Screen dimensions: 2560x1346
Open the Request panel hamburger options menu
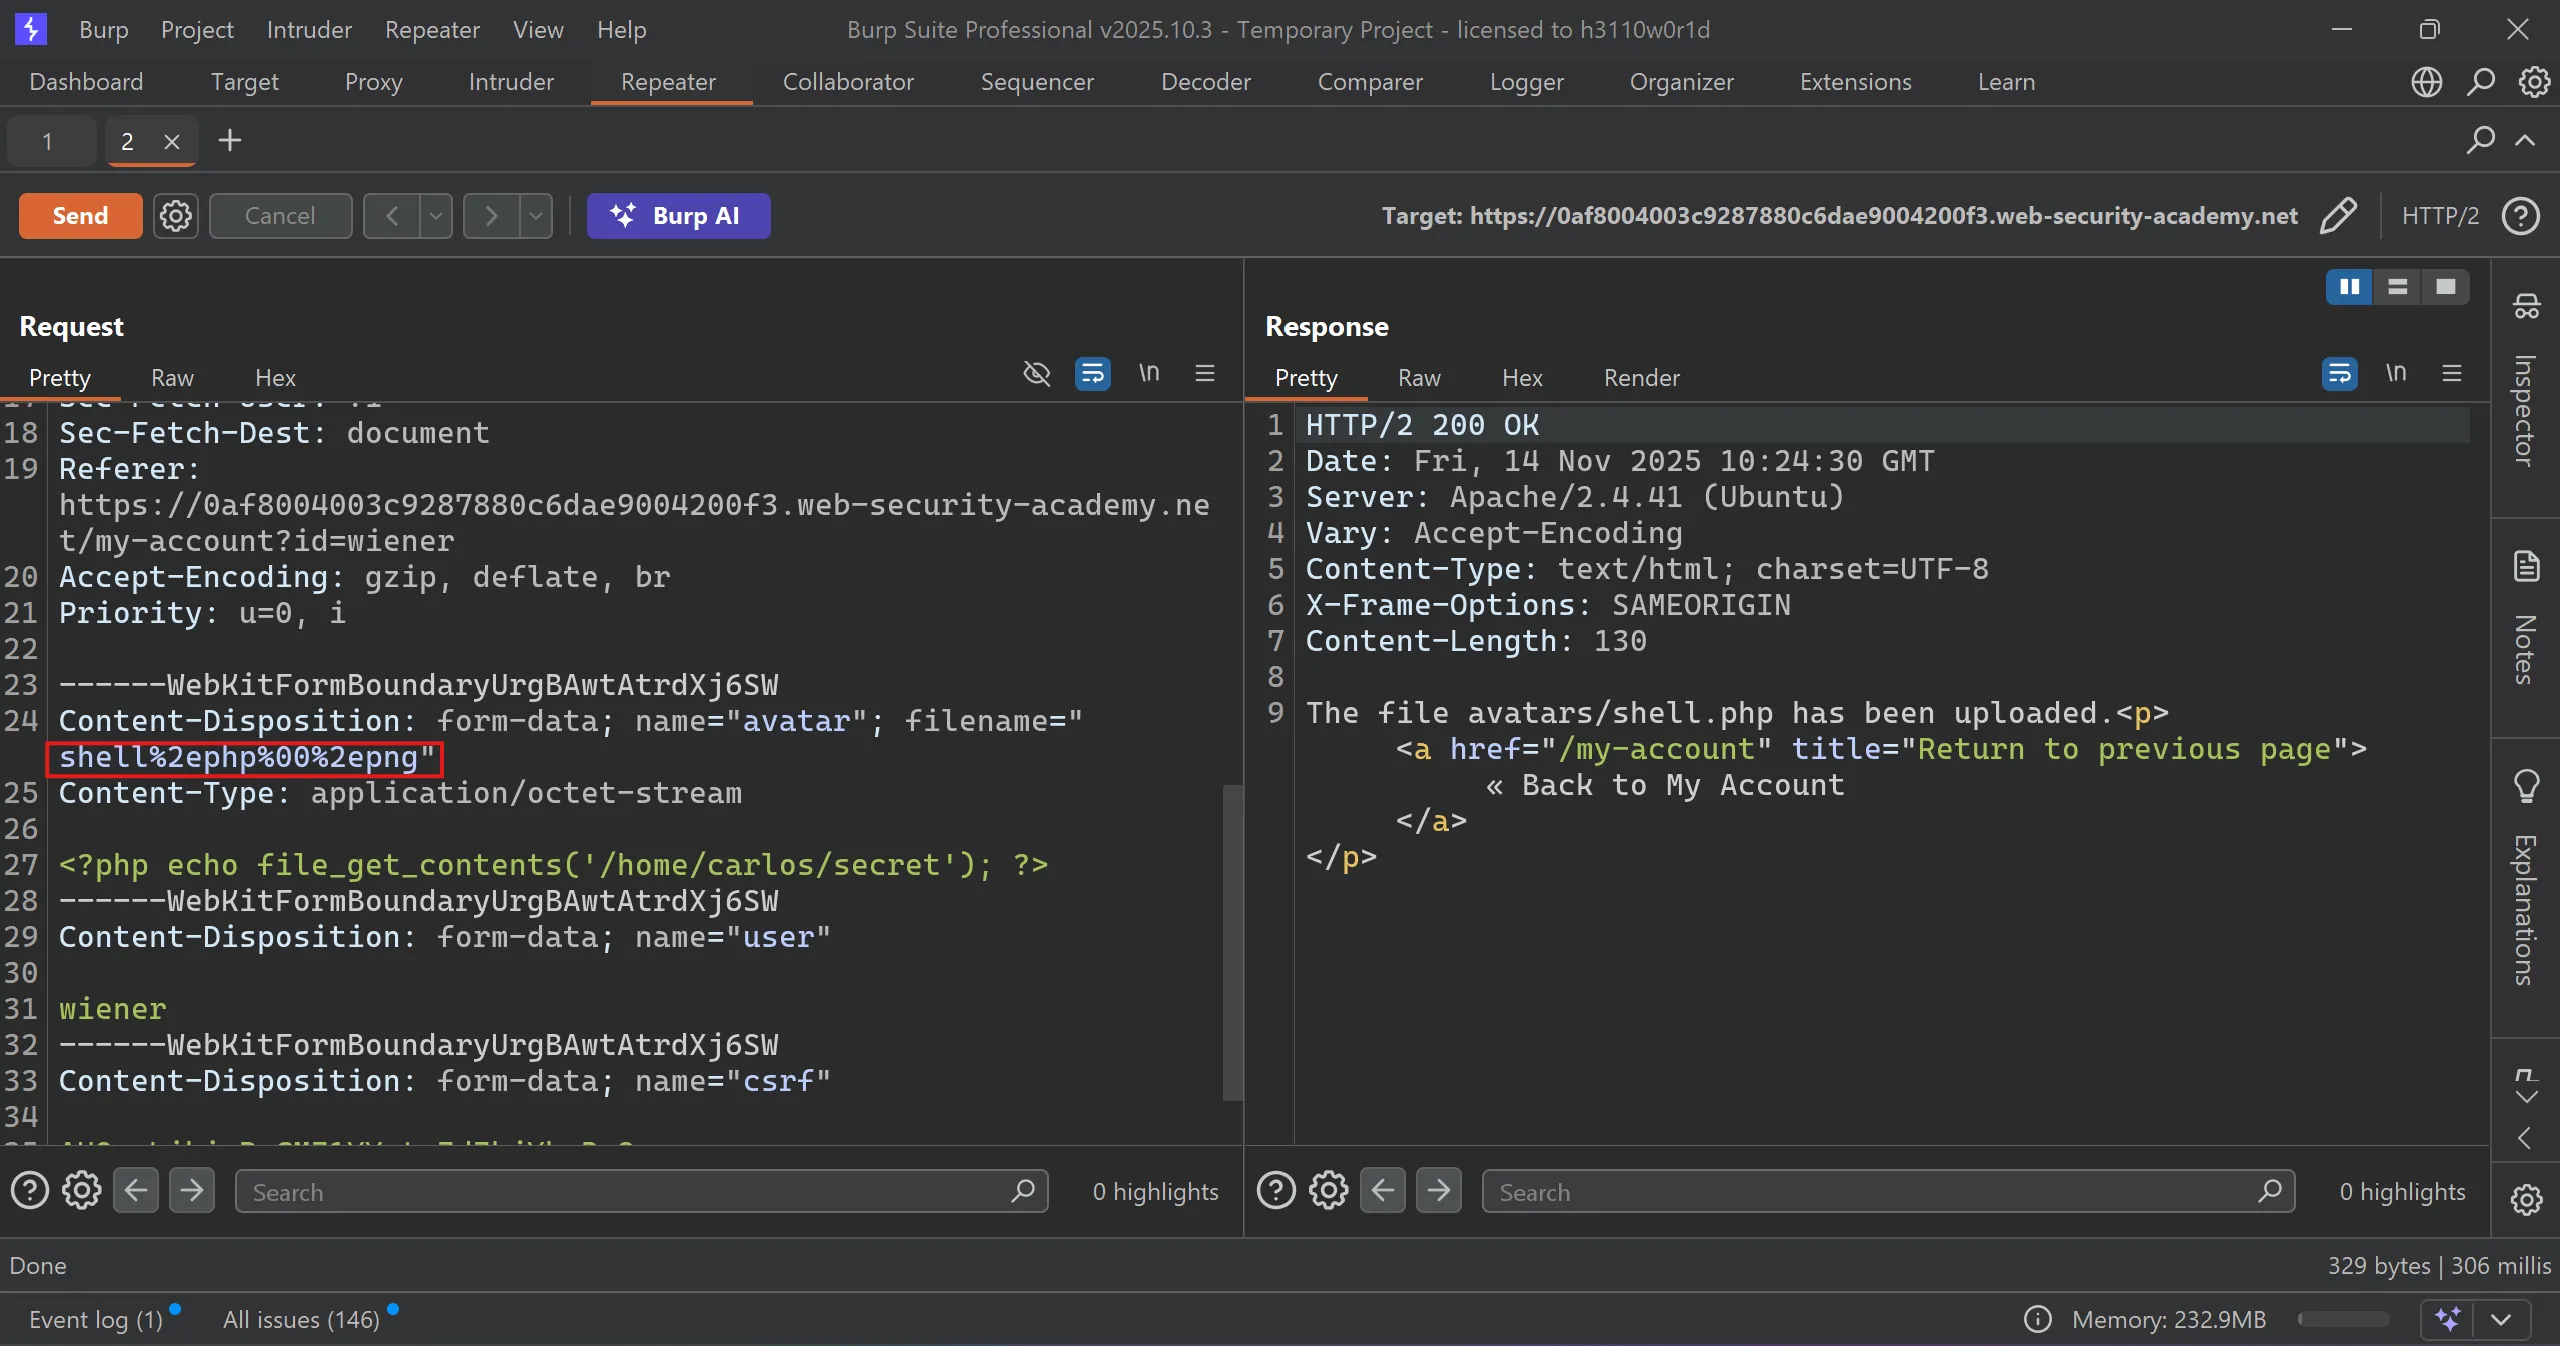coord(1205,374)
